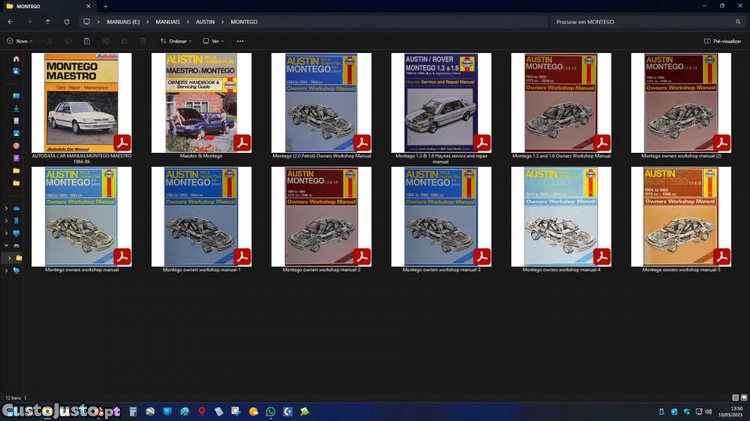The width and height of the screenshot is (750, 421).
Task: Expand the Ordenar sort dropdown
Action: (x=176, y=41)
